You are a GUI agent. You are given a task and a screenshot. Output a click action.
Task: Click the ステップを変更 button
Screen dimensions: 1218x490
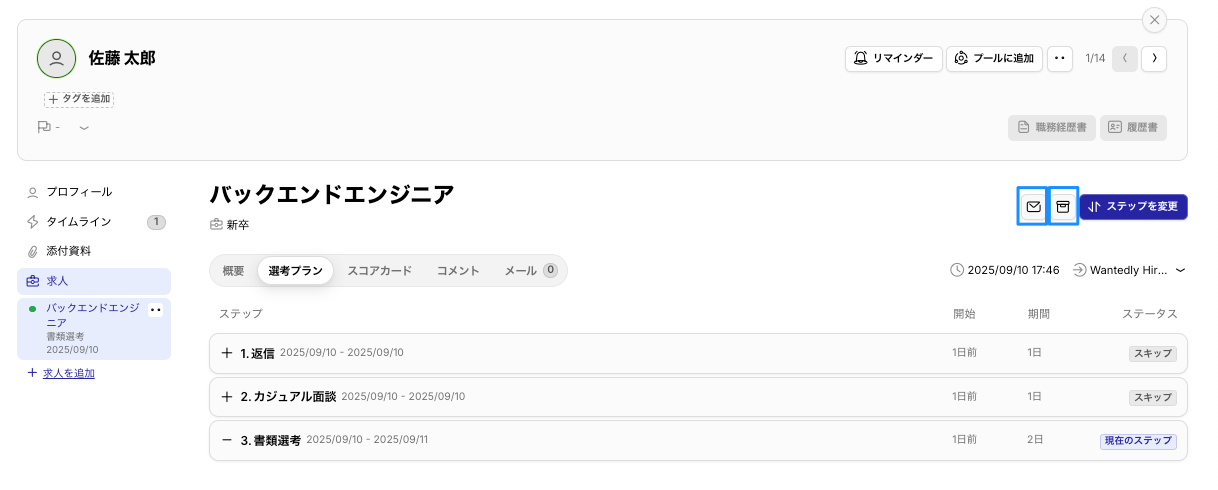point(1134,207)
